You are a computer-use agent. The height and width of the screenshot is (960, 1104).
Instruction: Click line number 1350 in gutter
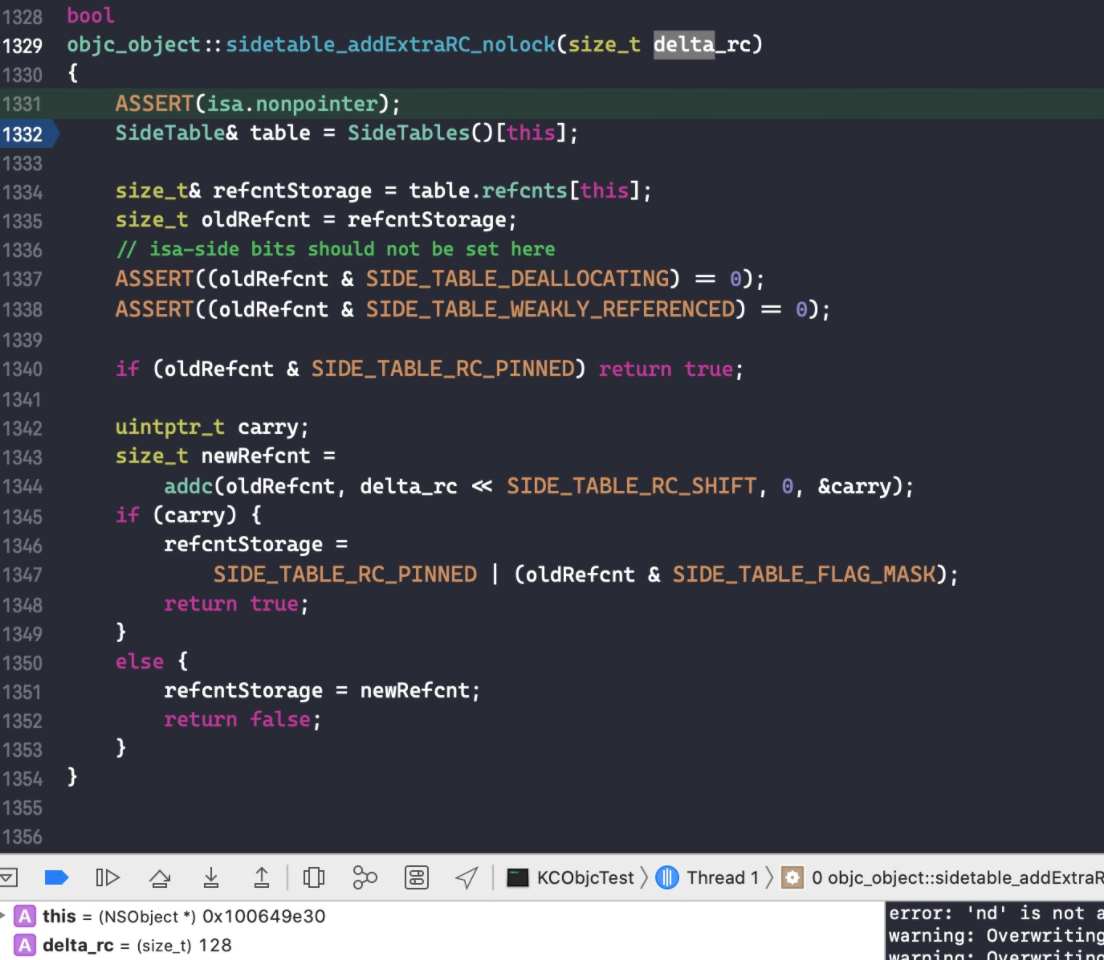point(23,663)
